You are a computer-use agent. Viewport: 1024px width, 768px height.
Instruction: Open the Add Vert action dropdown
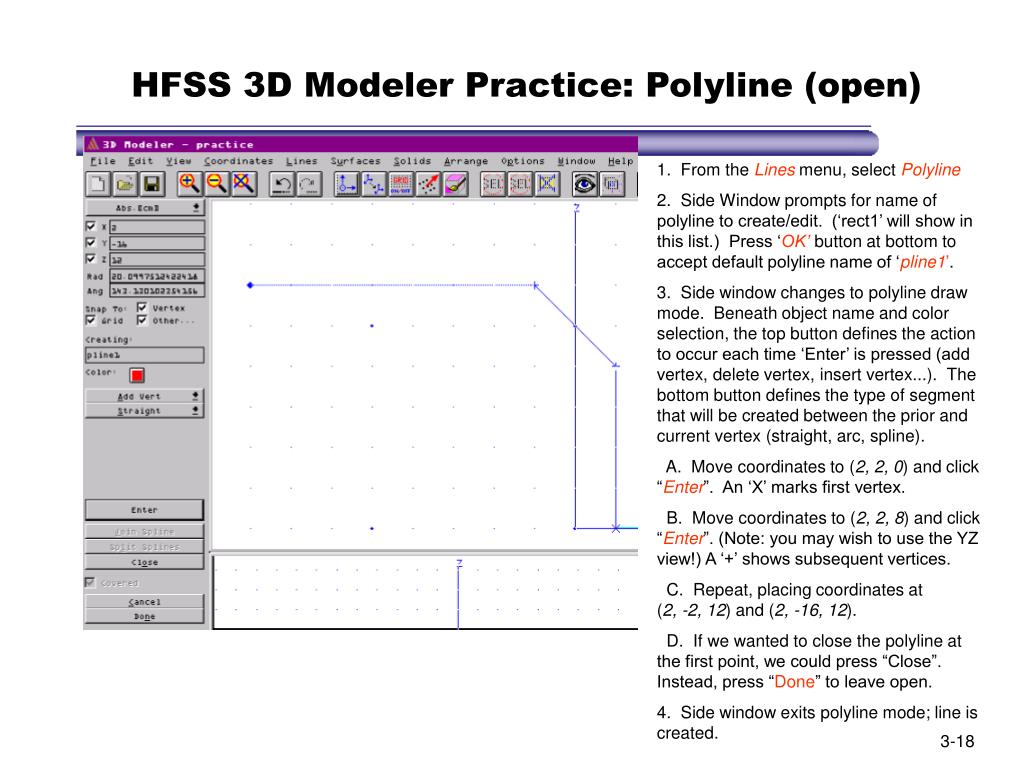tap(144, 396)
